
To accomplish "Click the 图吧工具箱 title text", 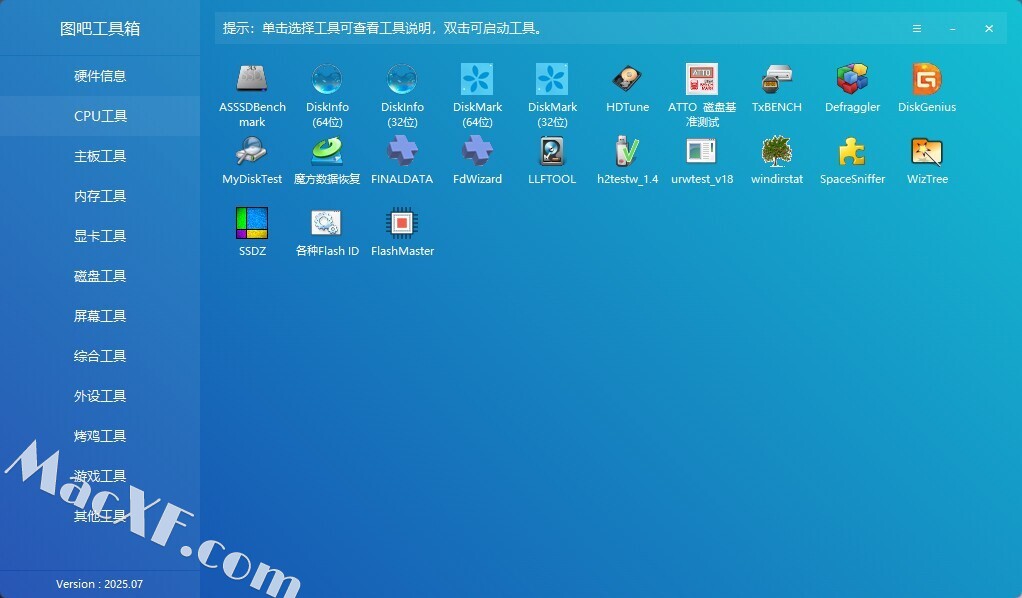I will [x=100, y=29].
